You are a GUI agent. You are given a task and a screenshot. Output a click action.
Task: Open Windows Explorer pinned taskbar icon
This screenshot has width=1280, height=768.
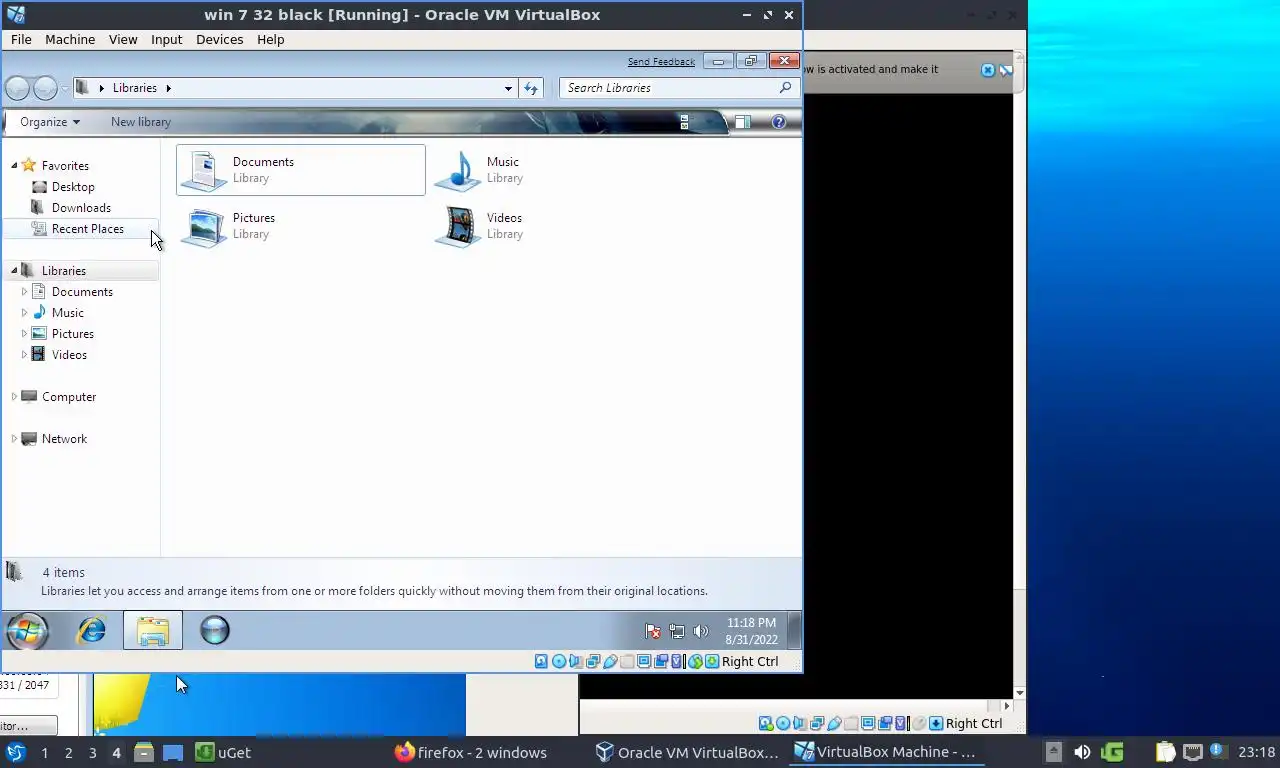153,631
